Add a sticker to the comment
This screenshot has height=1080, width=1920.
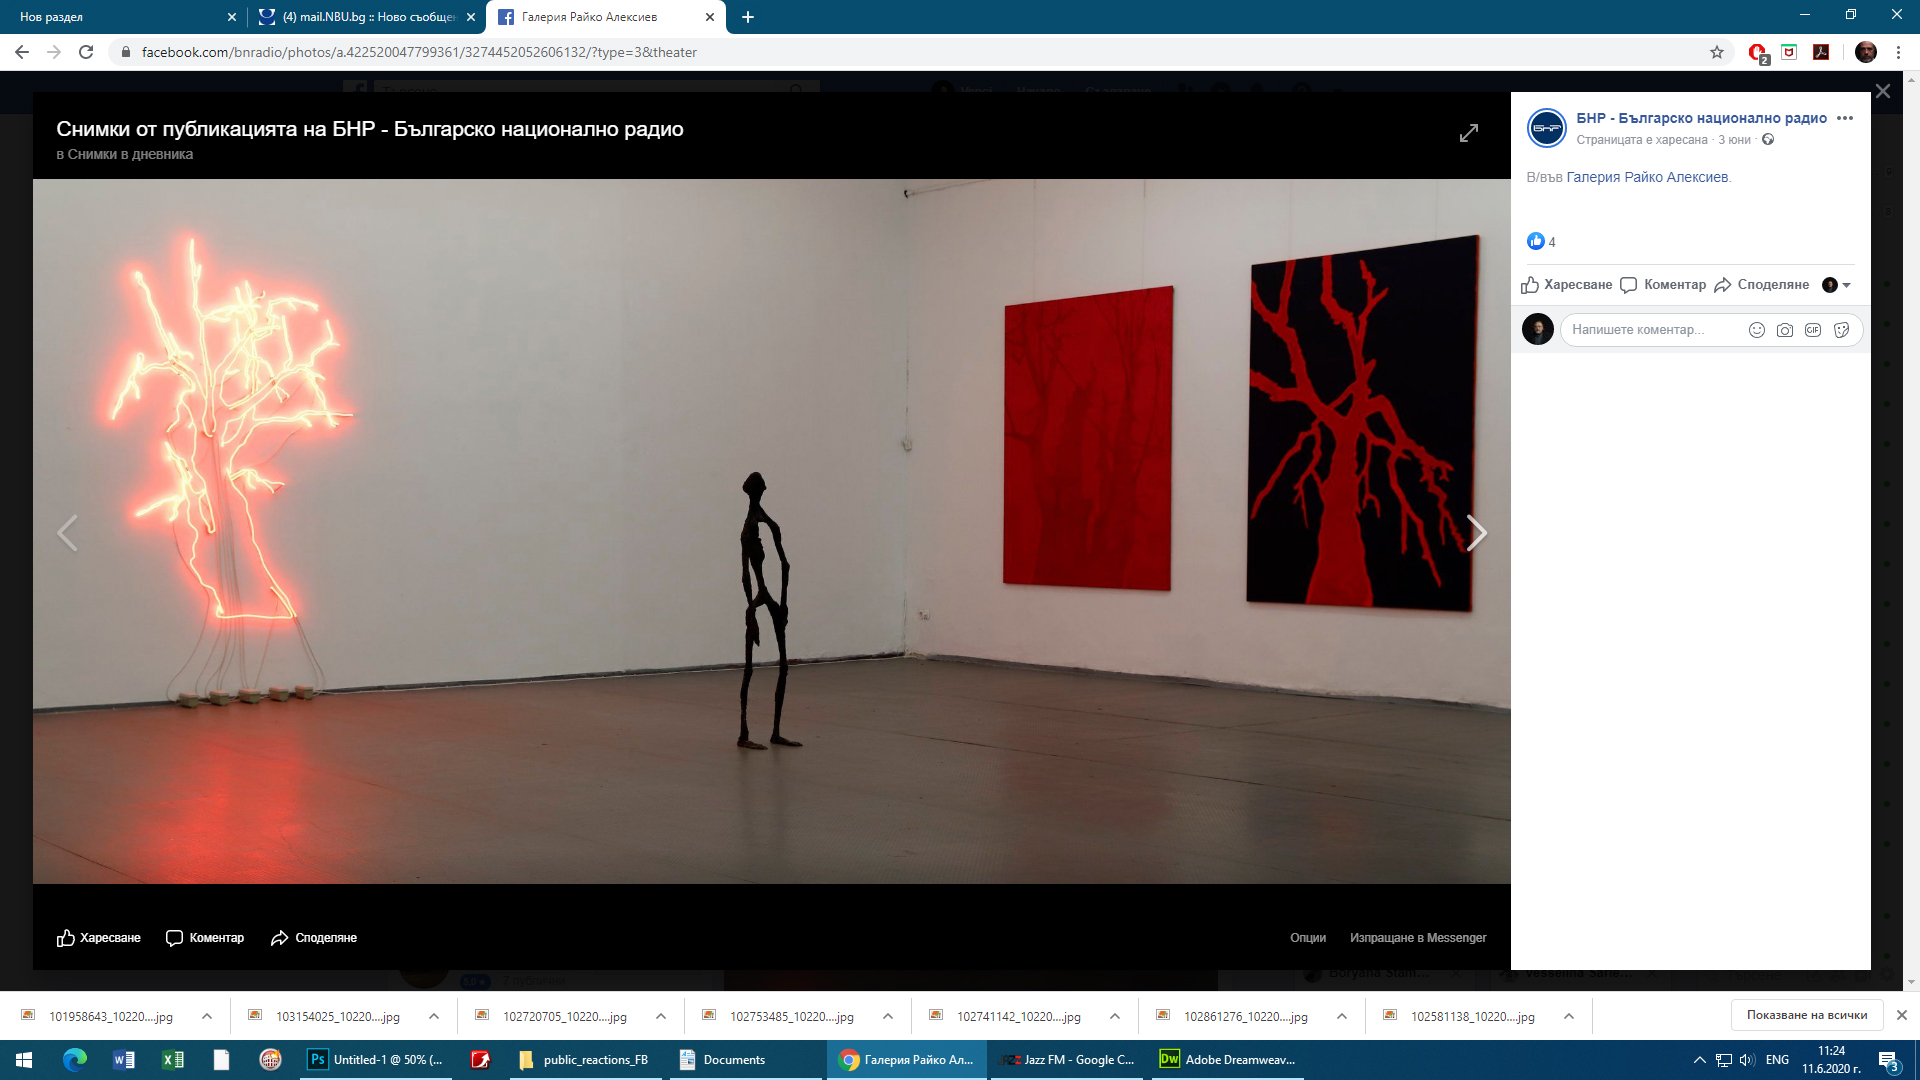(1842, 330)
